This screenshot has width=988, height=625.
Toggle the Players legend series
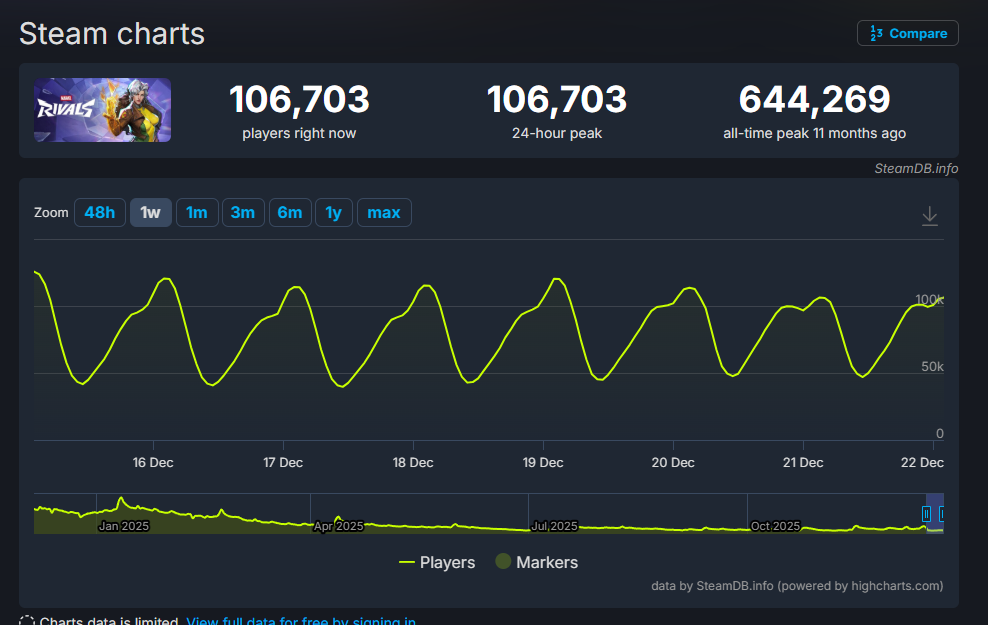(437, 562)
